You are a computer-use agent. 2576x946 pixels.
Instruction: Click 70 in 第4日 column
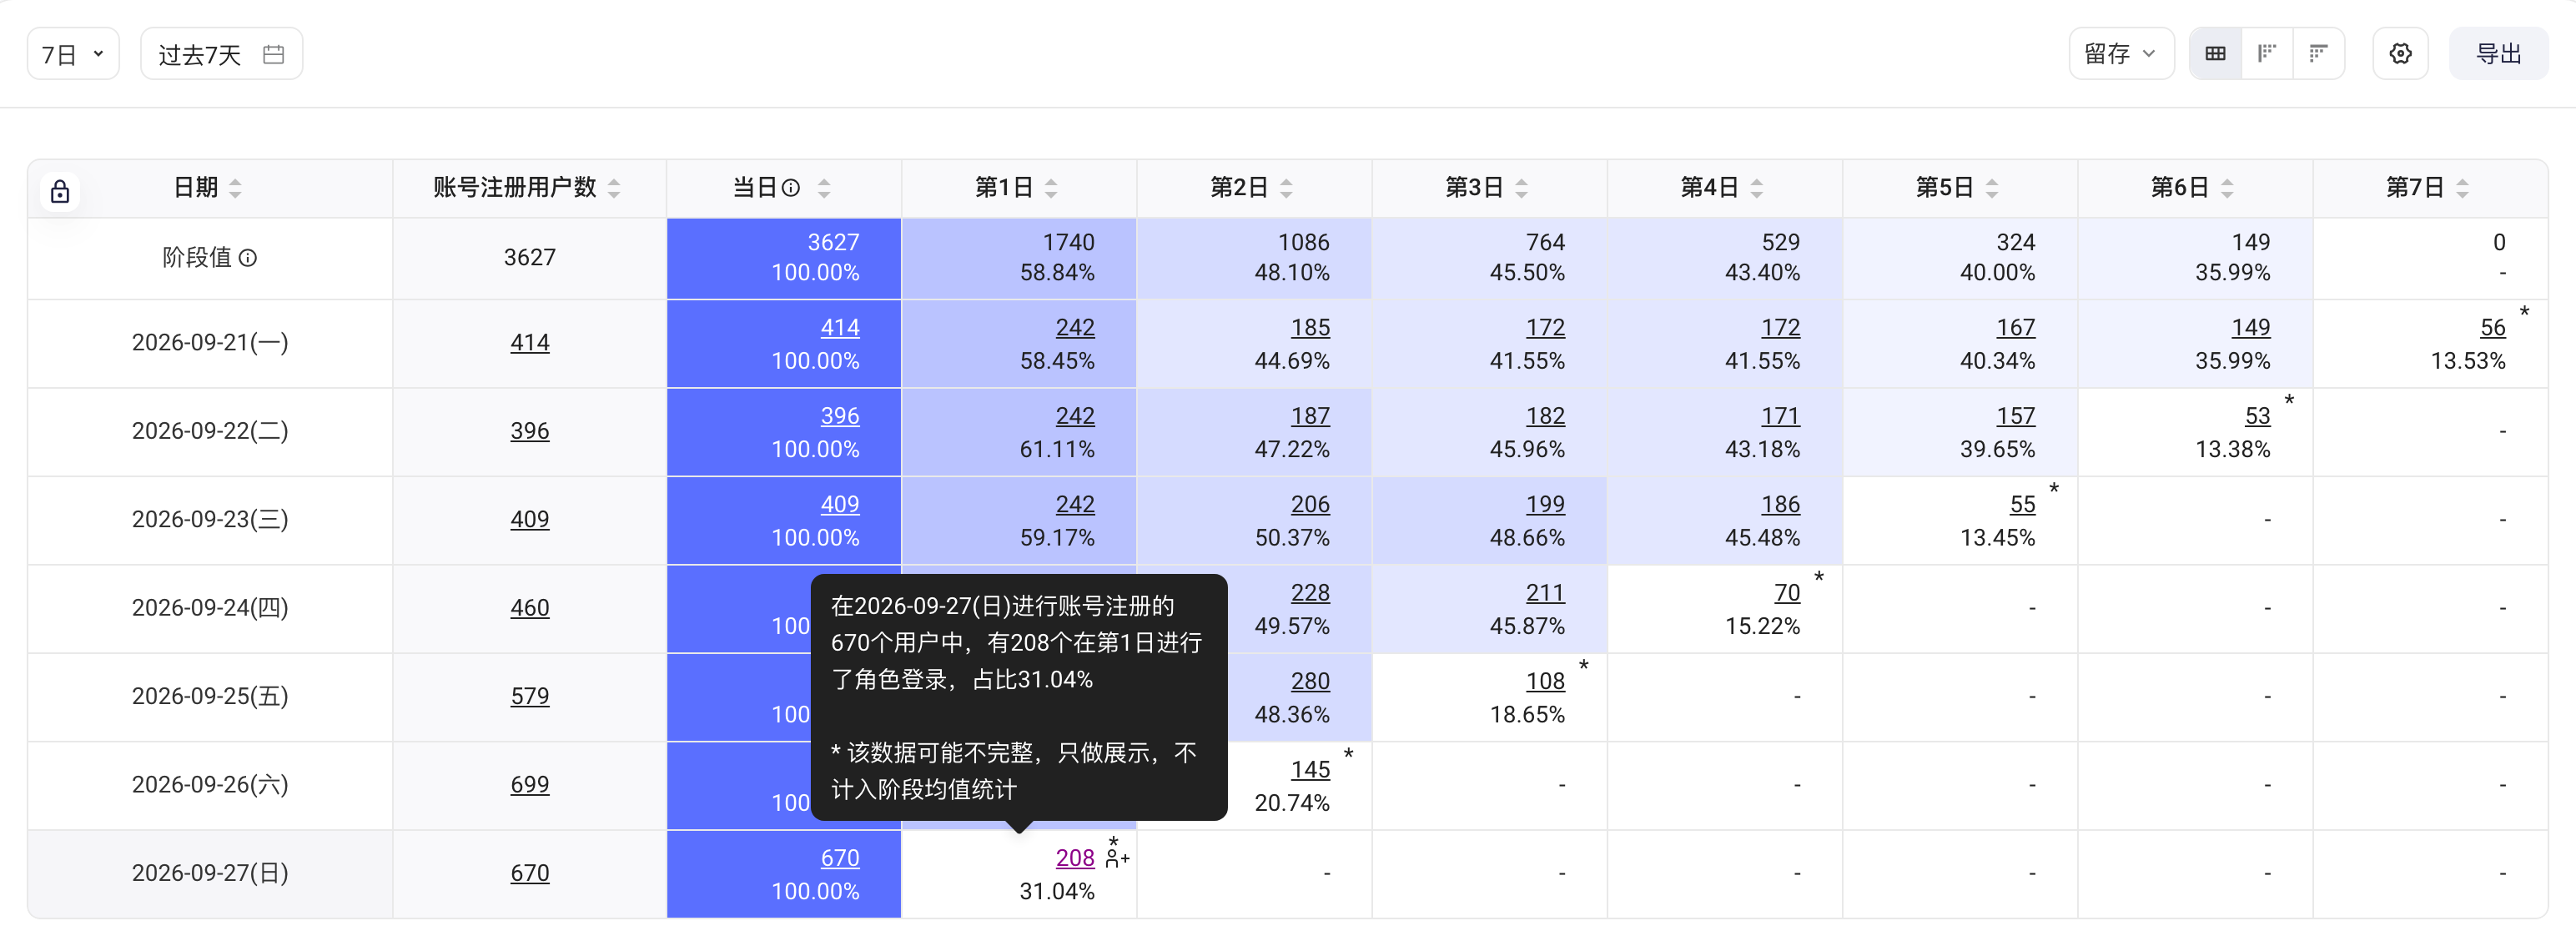coord(1787,592)
